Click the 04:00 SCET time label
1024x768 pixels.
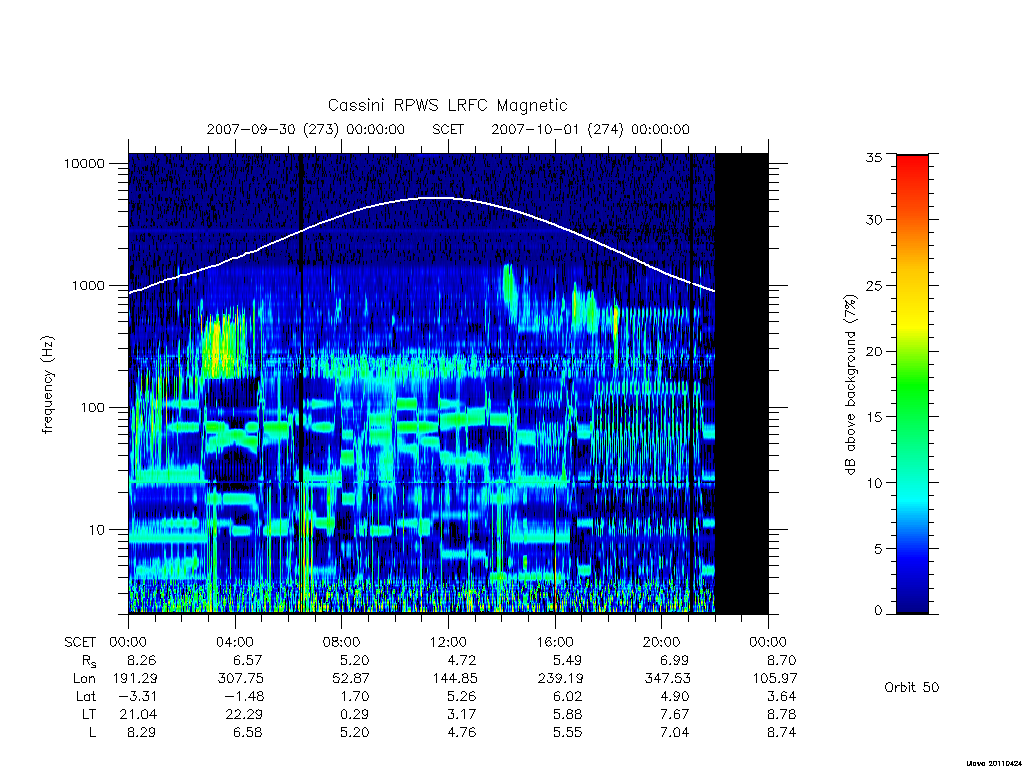pyautogui.click(x=235, y=642)
